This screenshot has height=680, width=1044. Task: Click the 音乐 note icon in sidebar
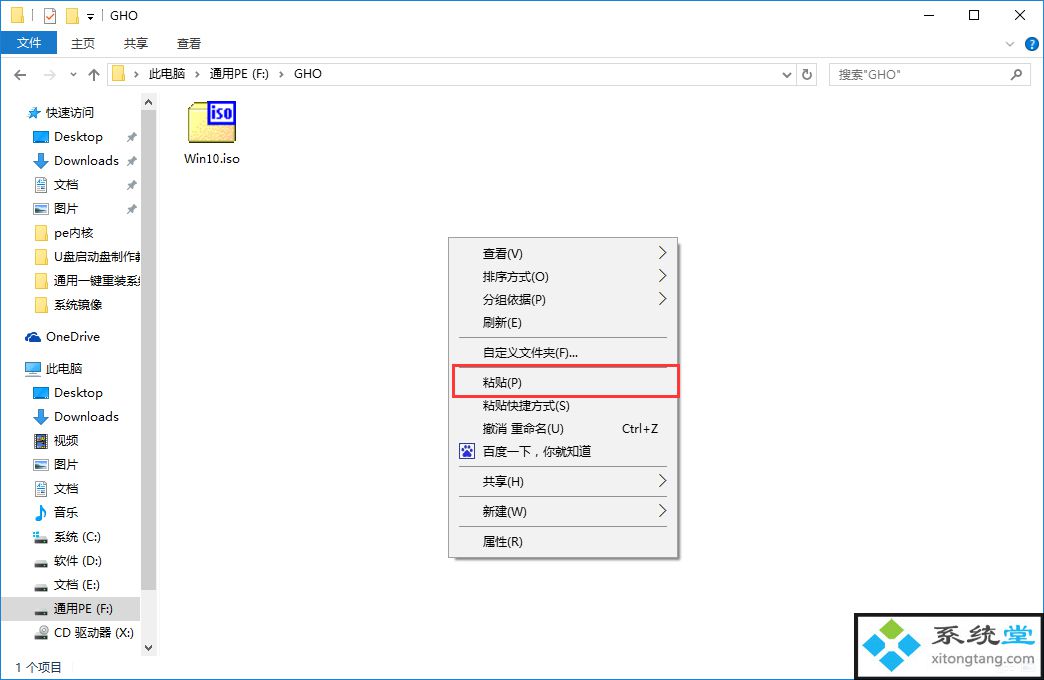(x=41, y=512)
